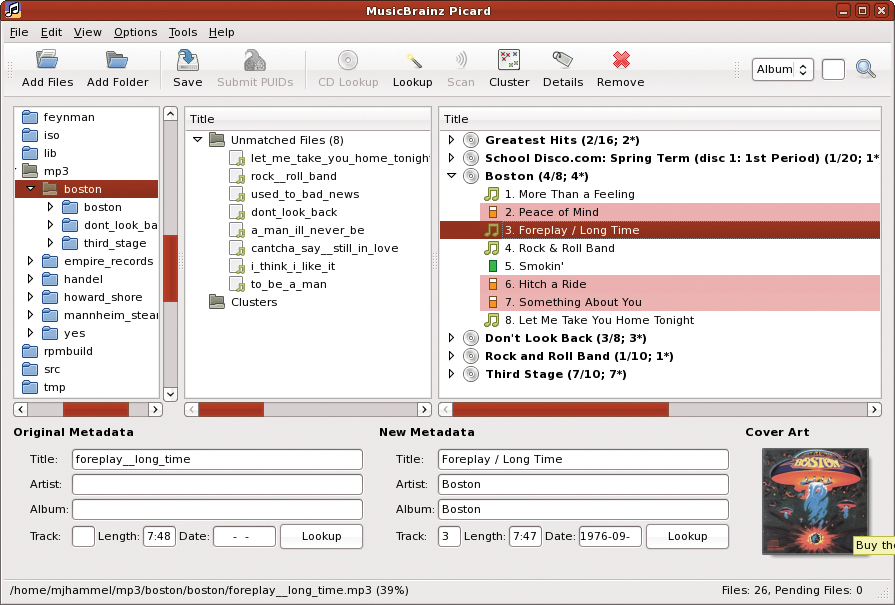Click the Third Stage album disc icon

[470, 374]
